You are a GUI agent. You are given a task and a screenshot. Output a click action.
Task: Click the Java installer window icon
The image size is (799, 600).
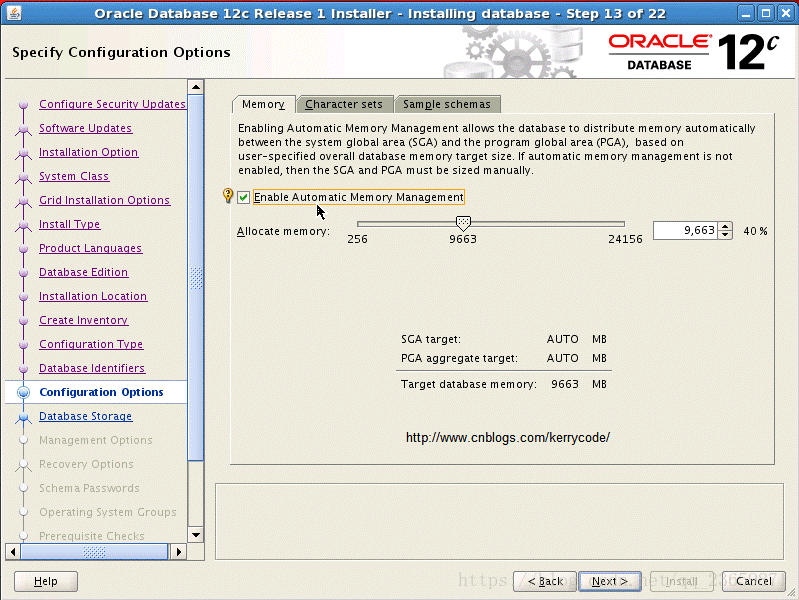[14, 13]
